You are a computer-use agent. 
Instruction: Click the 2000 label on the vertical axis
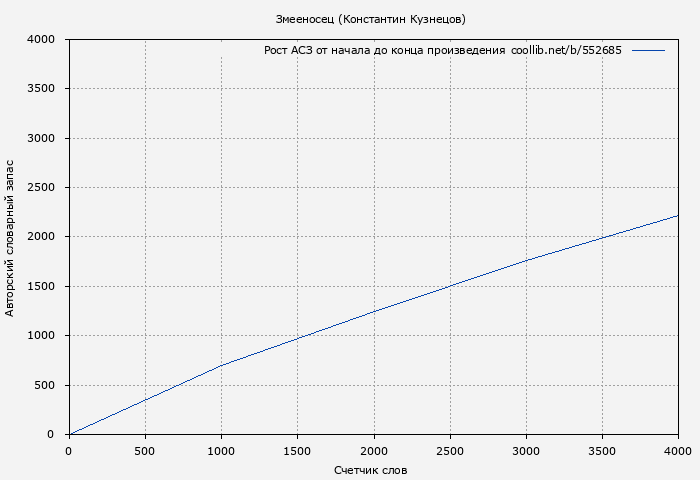[x=41, y=237]
